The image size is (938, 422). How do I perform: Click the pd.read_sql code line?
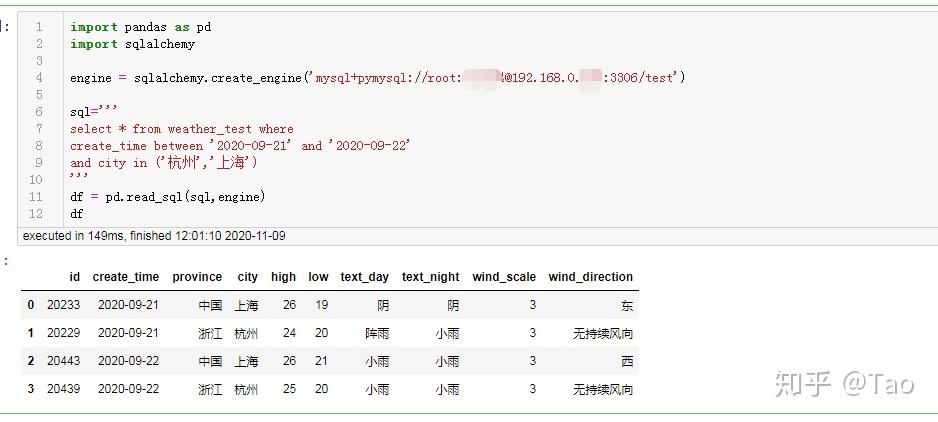[x=168, y=197]
